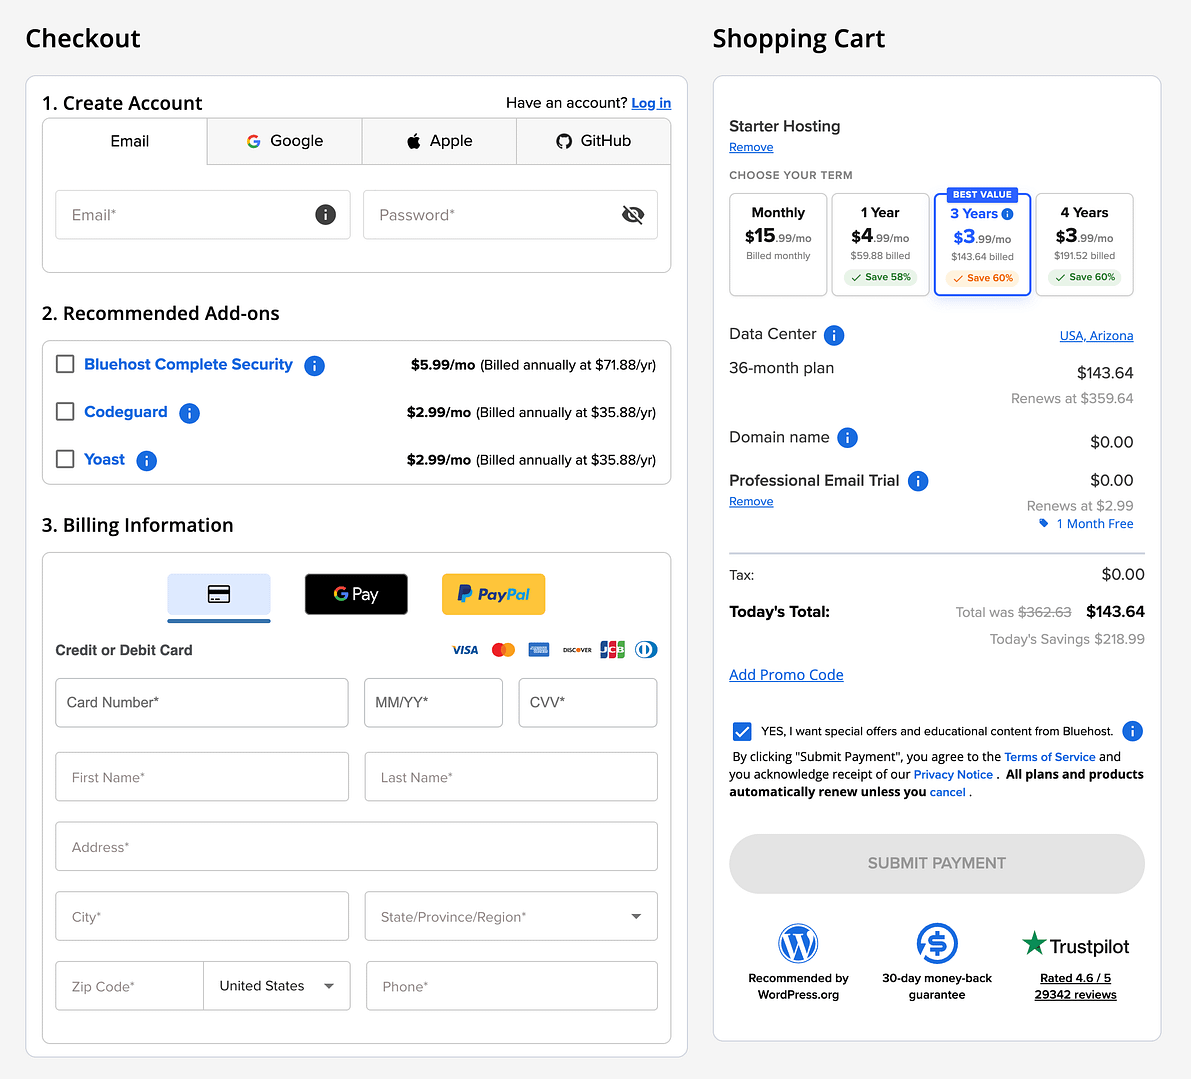Click the American Express logo
Viewport: 1191px width, 1079px height.
pyautogui.click(x=539, y=650)
